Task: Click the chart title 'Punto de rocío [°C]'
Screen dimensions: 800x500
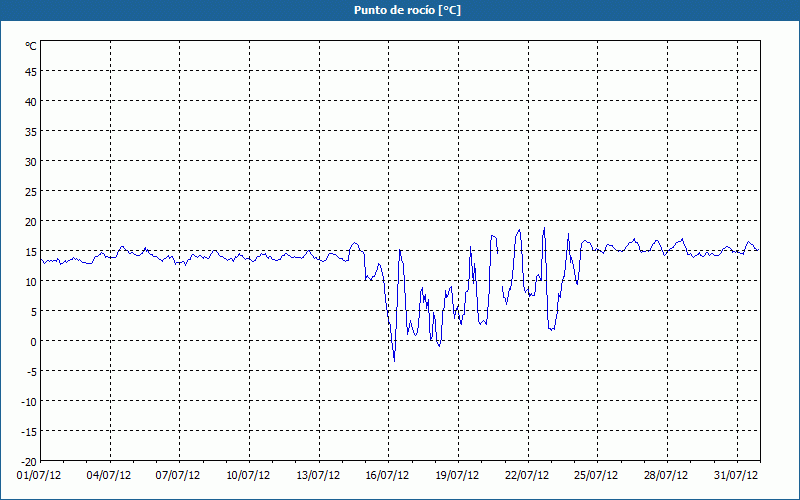Action: (x=407, y=10)
